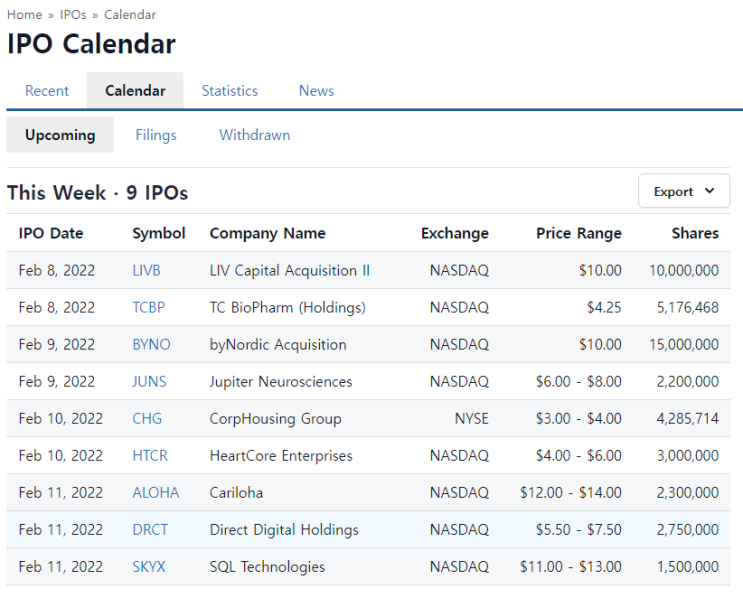Select the Upcoming sub-tab
The height and width of the screenshot is (598, 743).
(x=60, y=135)
